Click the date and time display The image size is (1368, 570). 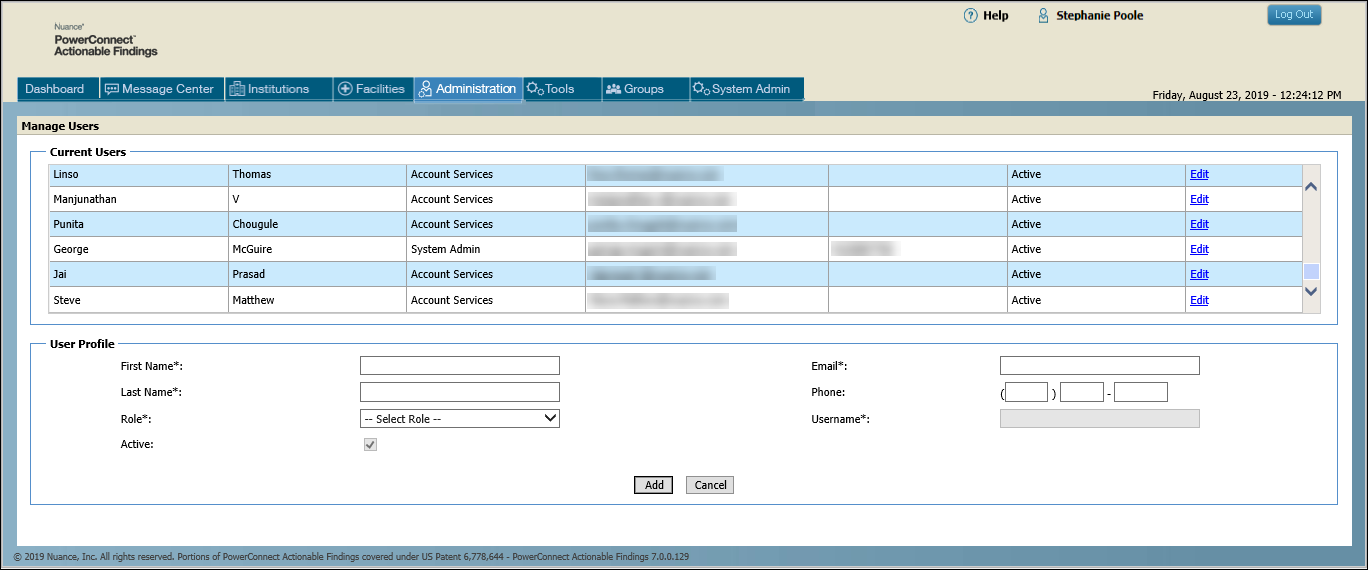point(1247,95)
